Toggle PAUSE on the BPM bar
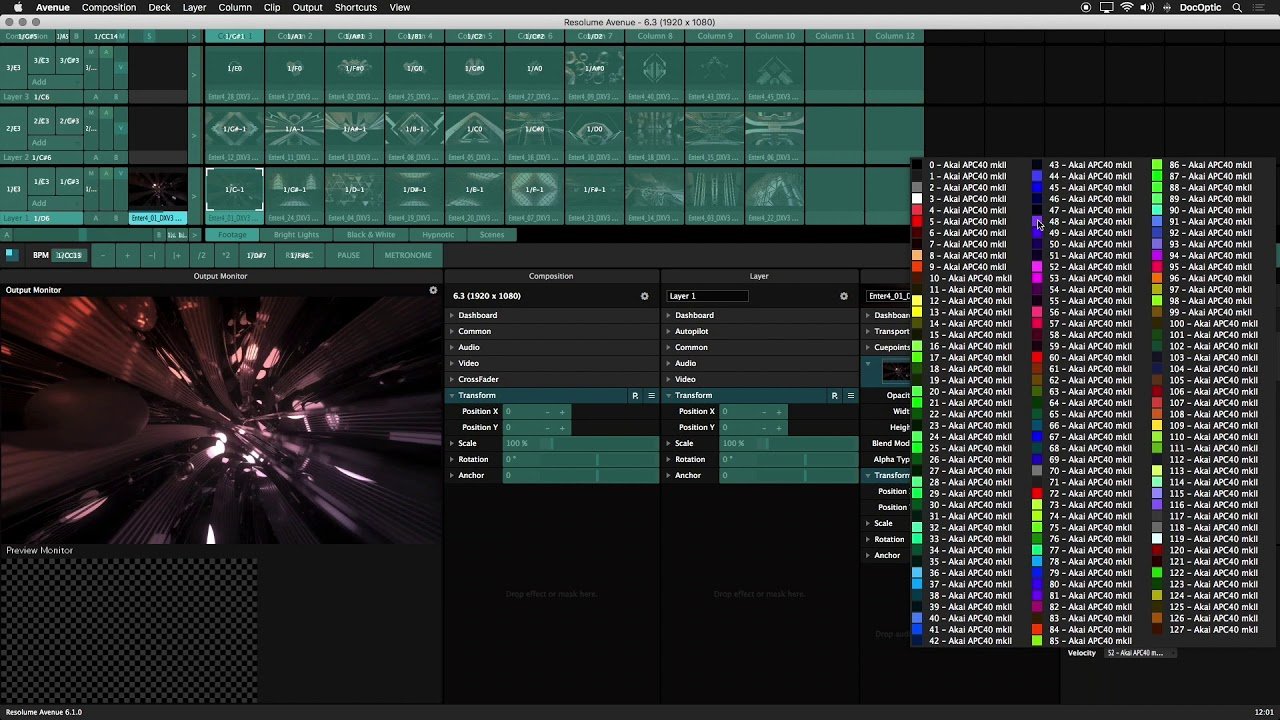 [348, 255]
